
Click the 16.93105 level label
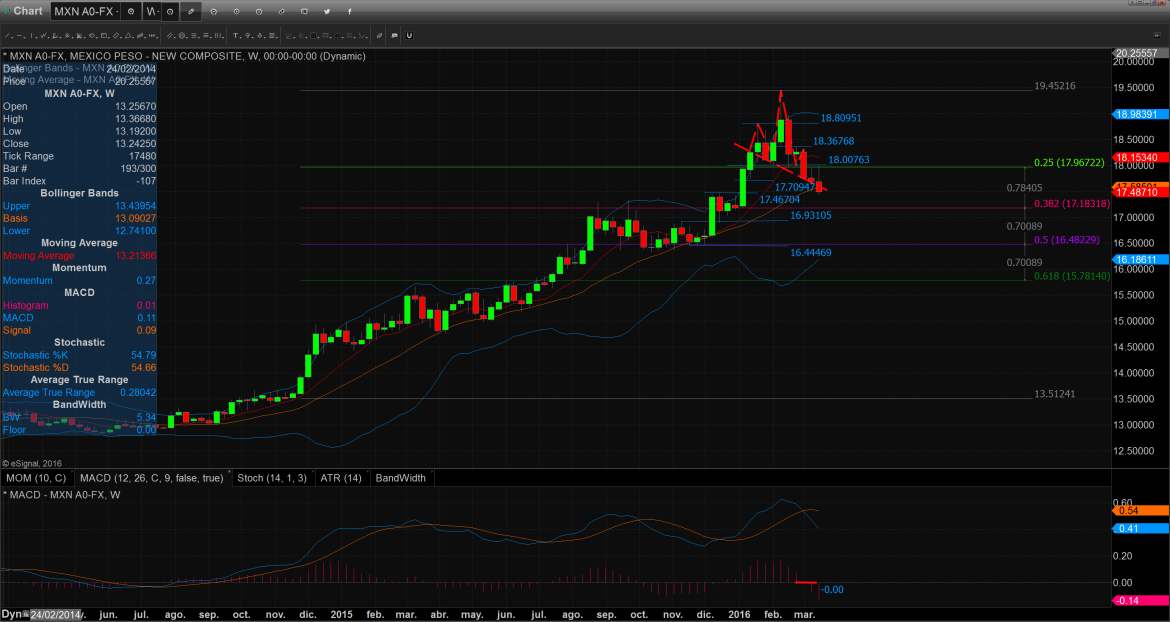click(811, 215)
